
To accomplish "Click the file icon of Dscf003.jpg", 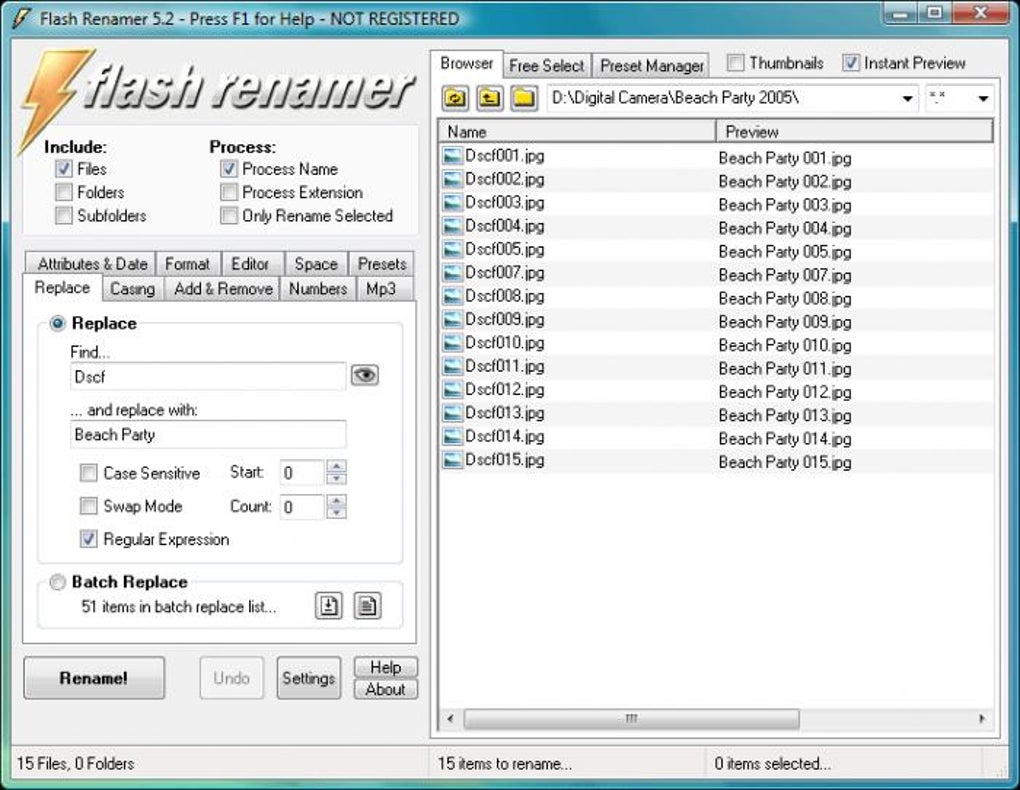I will [x=451, y=202].
